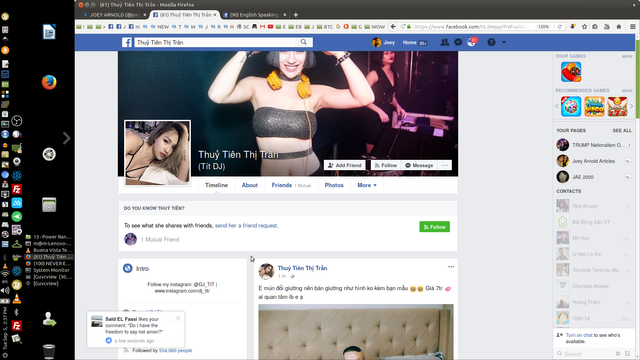Select System Monitor in the window list
The width and height of the screenshot is (640, 360).
coord(48,270)
